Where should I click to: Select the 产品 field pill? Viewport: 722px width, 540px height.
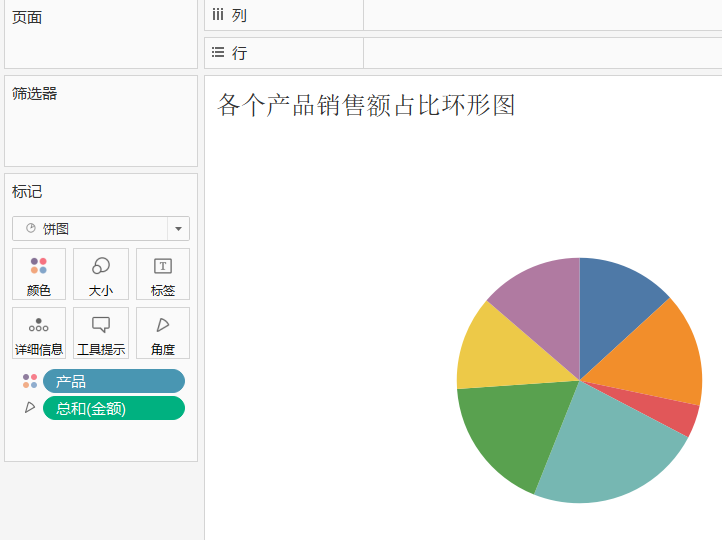click(113, 381)
